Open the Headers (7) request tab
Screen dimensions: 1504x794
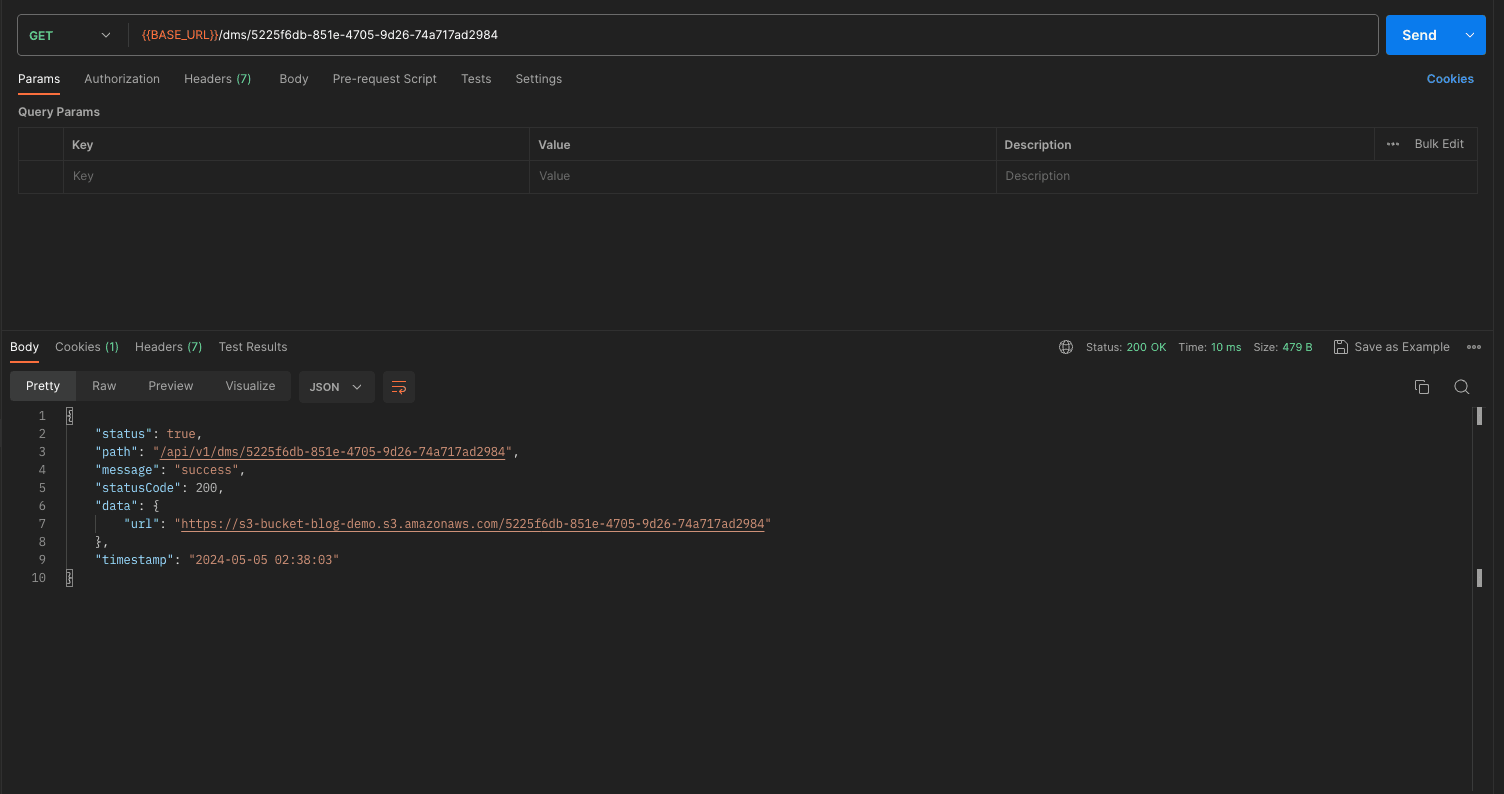[x=217, y=79]
